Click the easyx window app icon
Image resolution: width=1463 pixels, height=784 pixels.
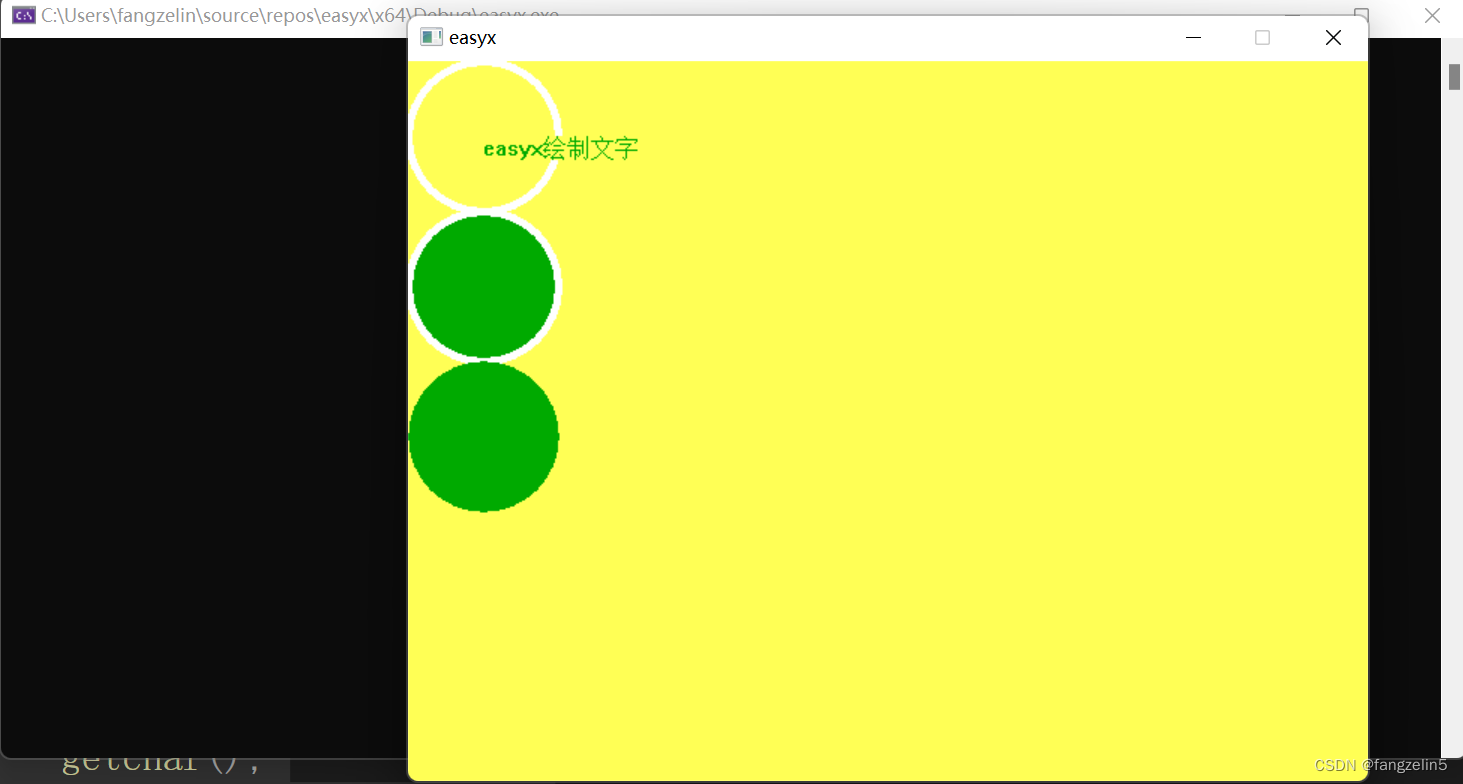click(x=431, y=38)
